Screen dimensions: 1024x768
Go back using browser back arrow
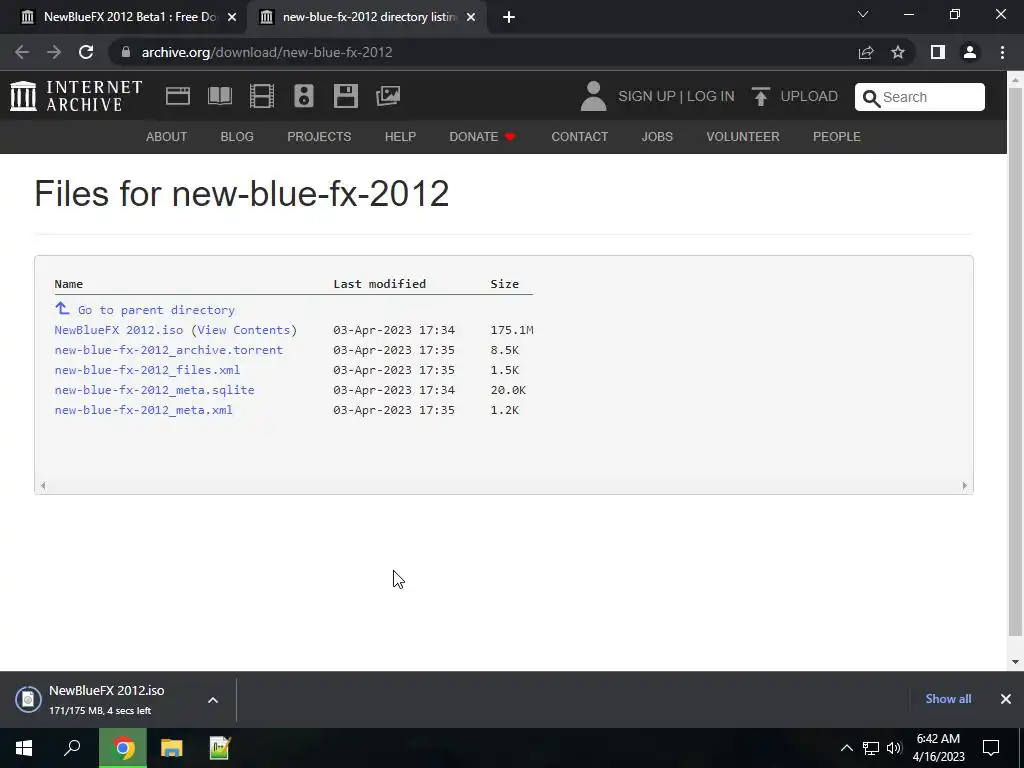(22, 52)
